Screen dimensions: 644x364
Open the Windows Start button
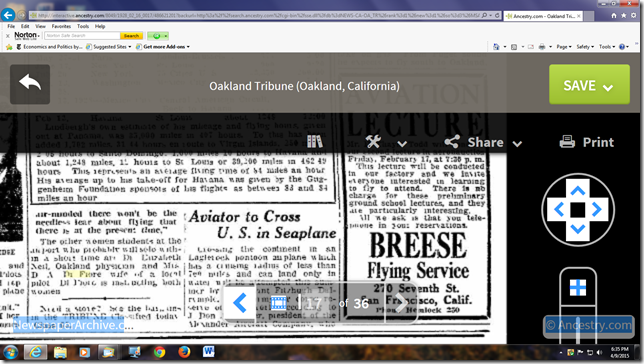click(x=10, y=352)
